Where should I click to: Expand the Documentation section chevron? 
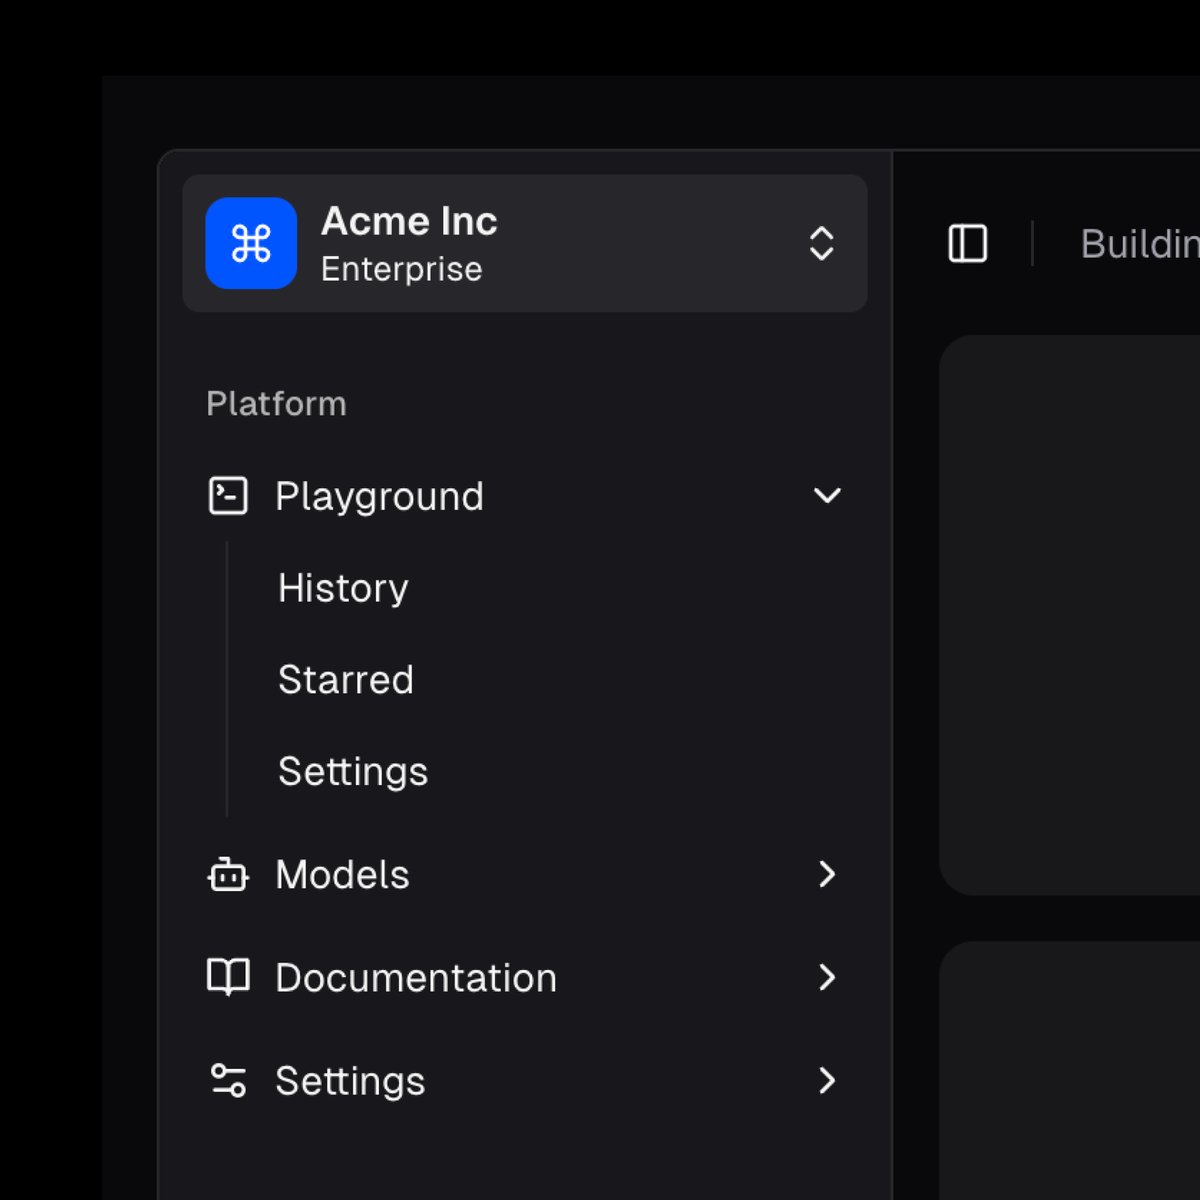[827, 977]
